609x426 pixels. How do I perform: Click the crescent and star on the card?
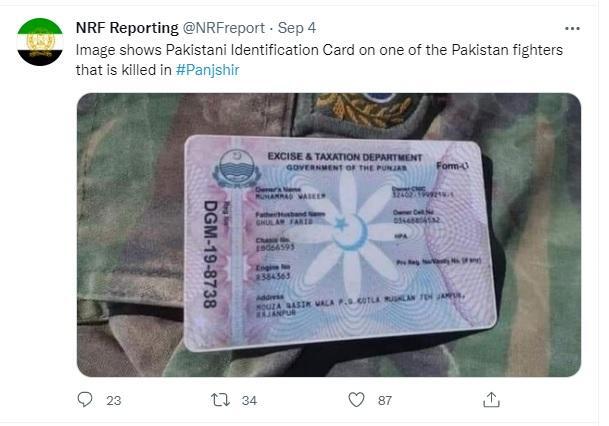pos(350,232)
